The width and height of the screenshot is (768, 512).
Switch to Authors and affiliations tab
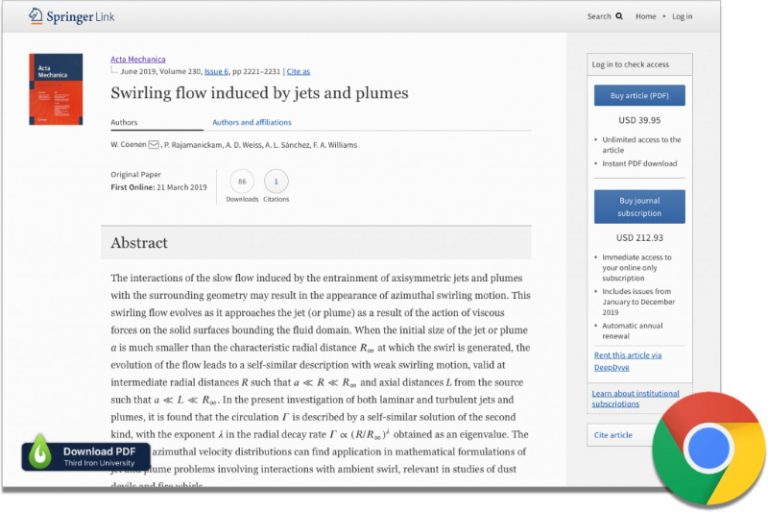tap(252, 122)
